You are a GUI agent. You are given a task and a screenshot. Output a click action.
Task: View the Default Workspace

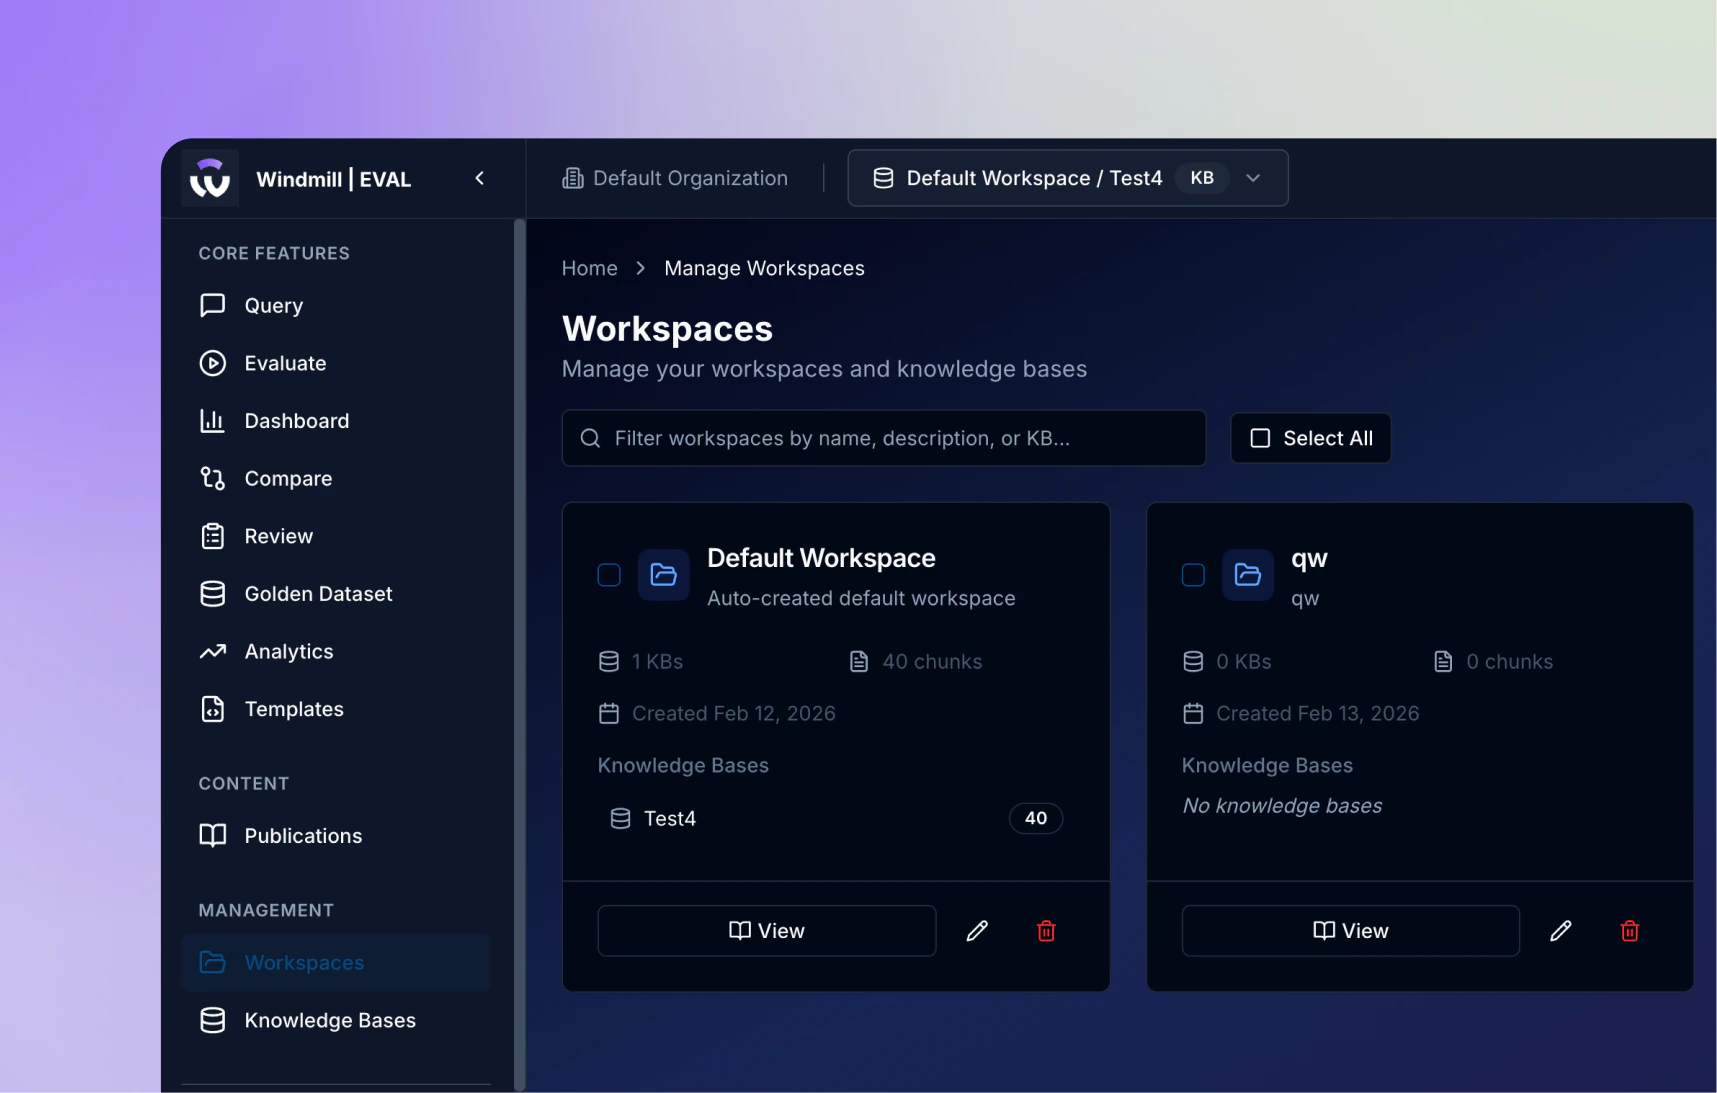pos(767,931)
